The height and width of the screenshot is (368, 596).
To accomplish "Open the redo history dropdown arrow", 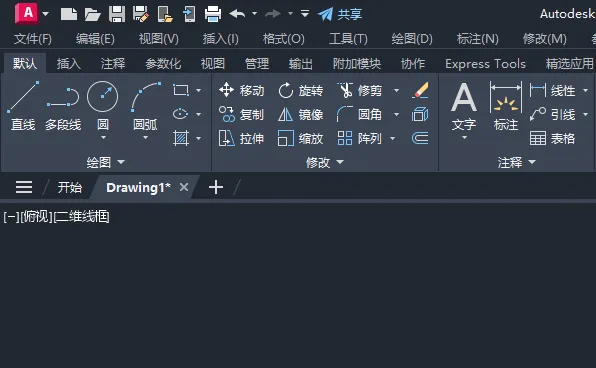I will tap(290, 14).
